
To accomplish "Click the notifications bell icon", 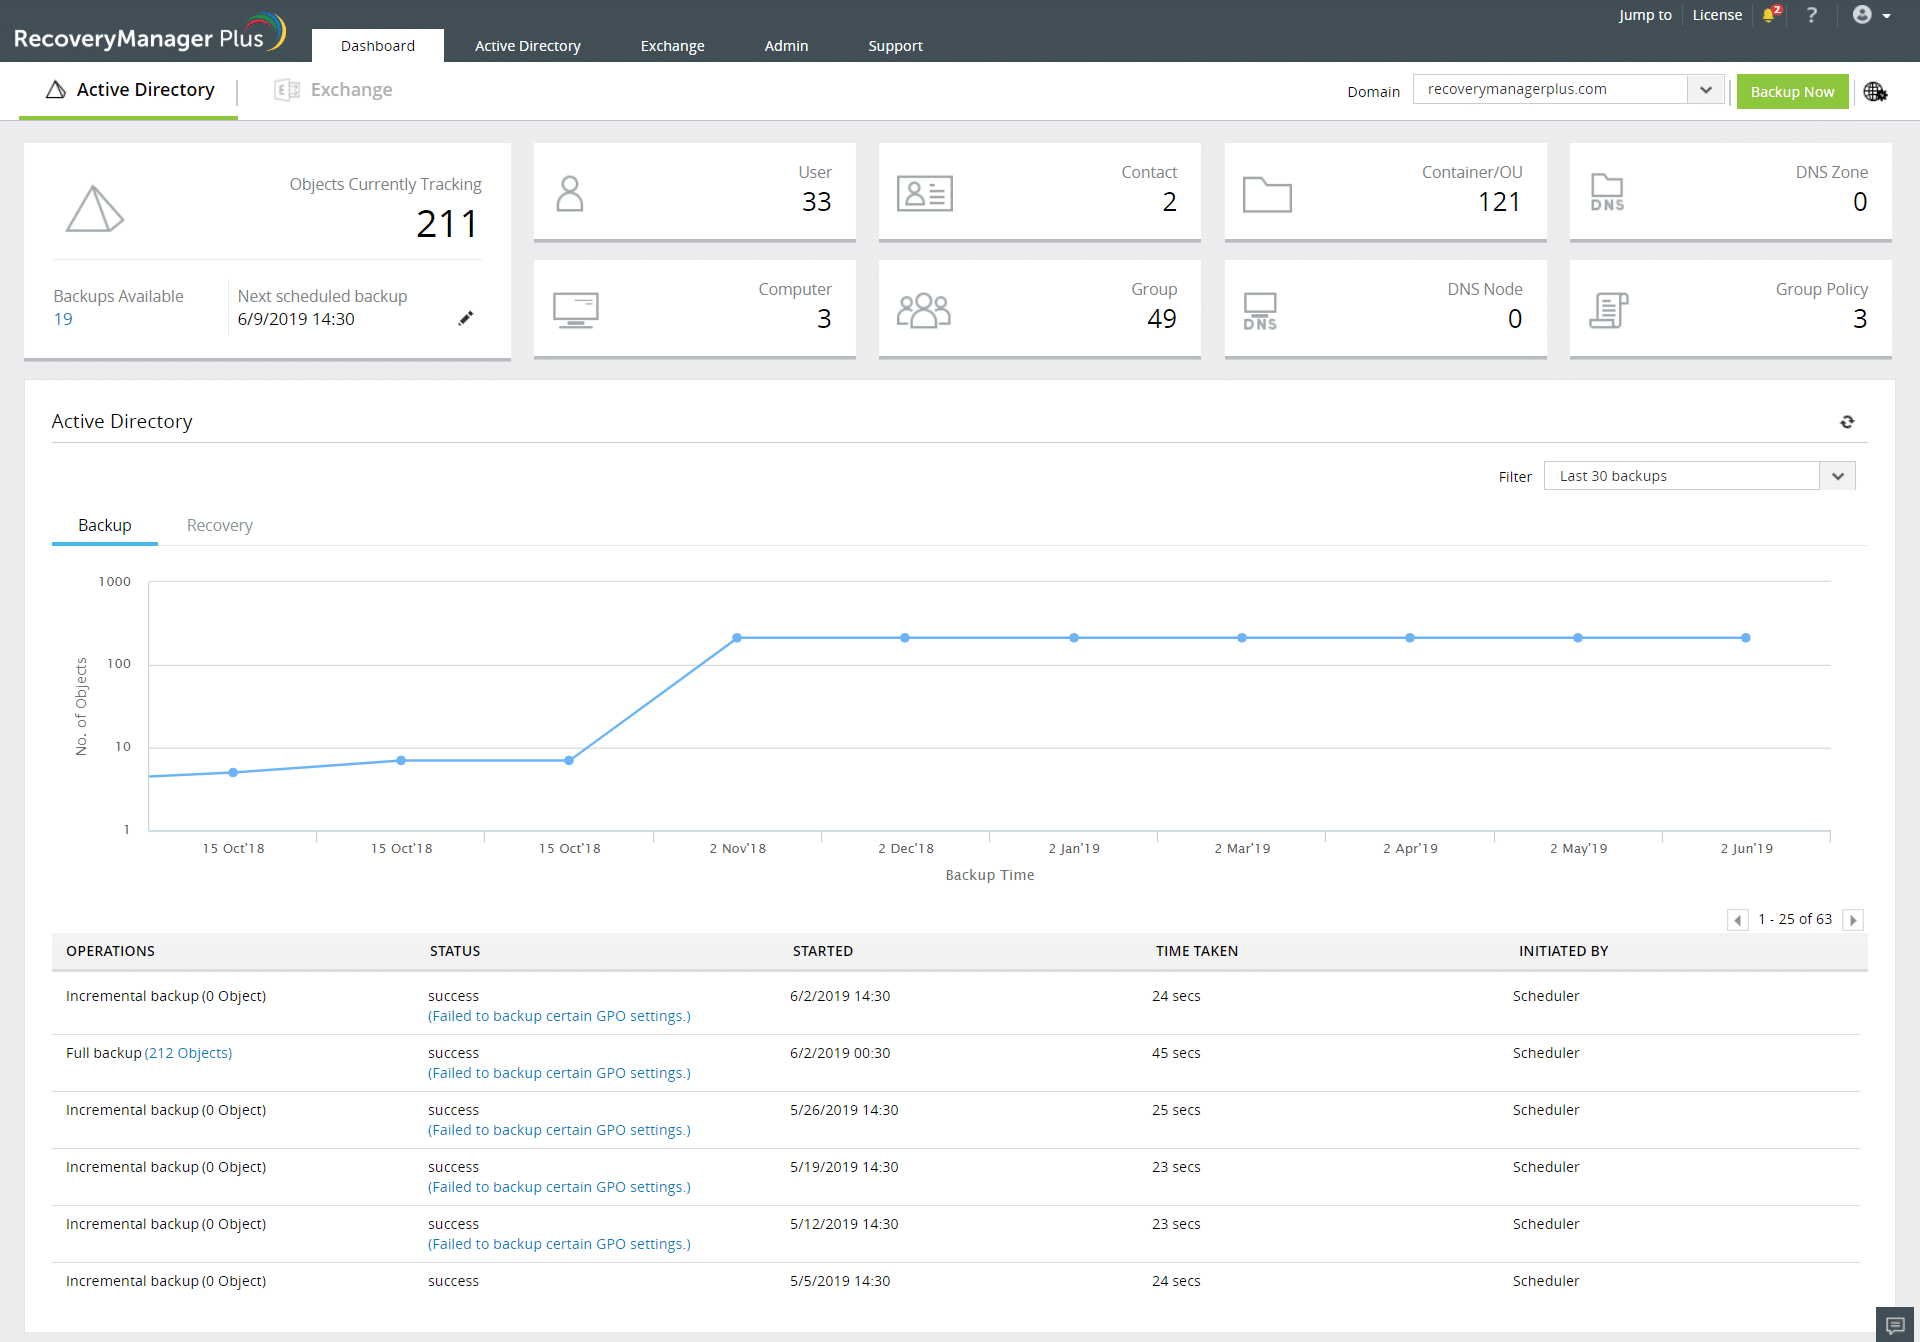I will 1770,15.
